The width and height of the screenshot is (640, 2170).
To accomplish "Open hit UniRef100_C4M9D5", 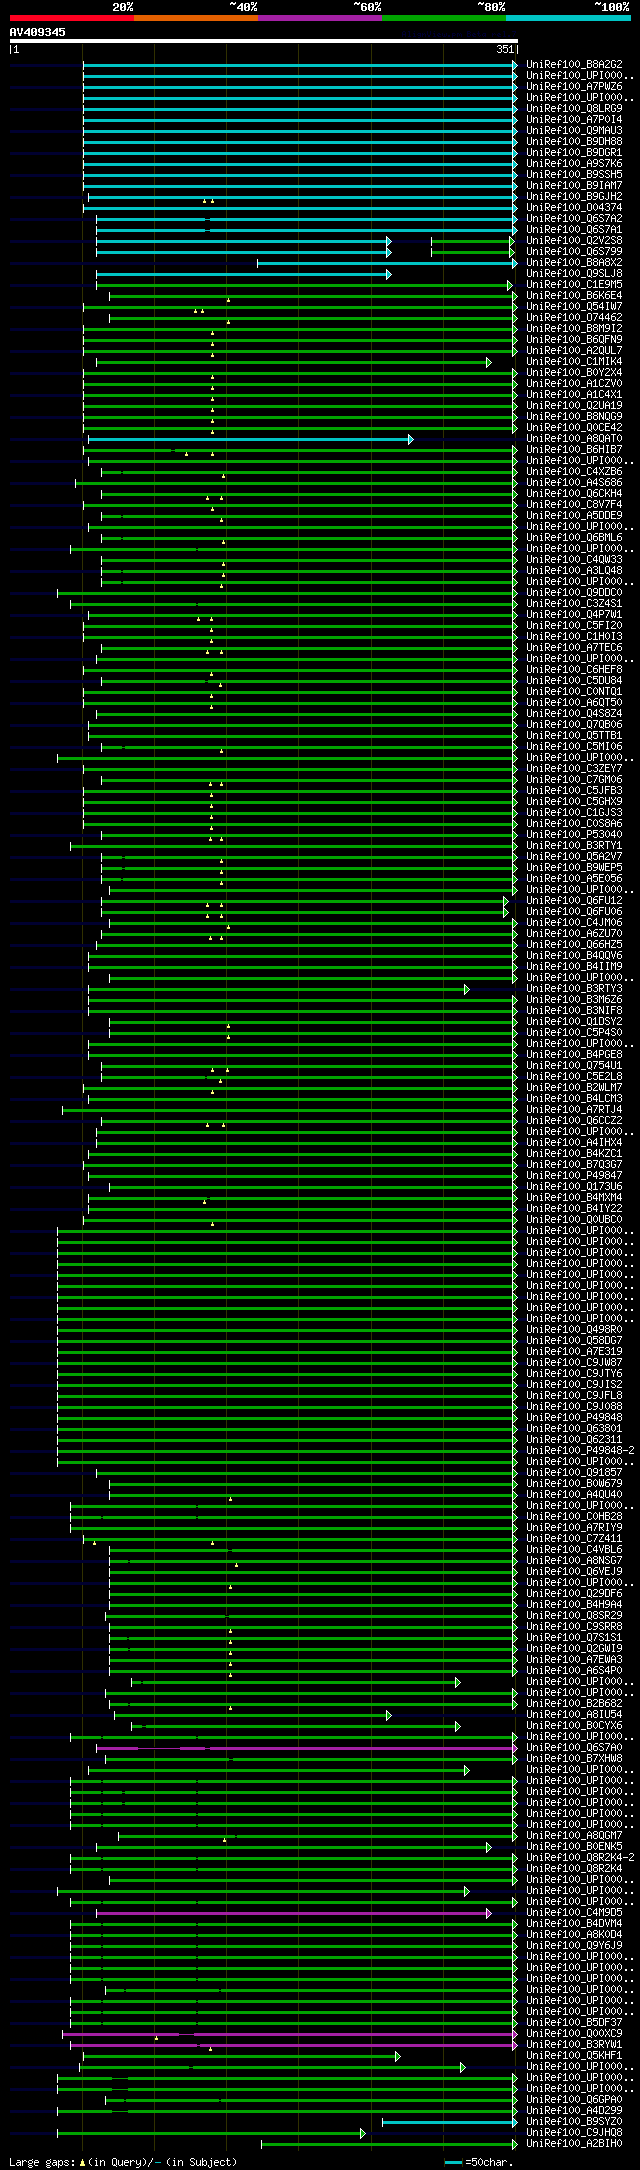I will pyautogui.click(x=574, y=1913).
